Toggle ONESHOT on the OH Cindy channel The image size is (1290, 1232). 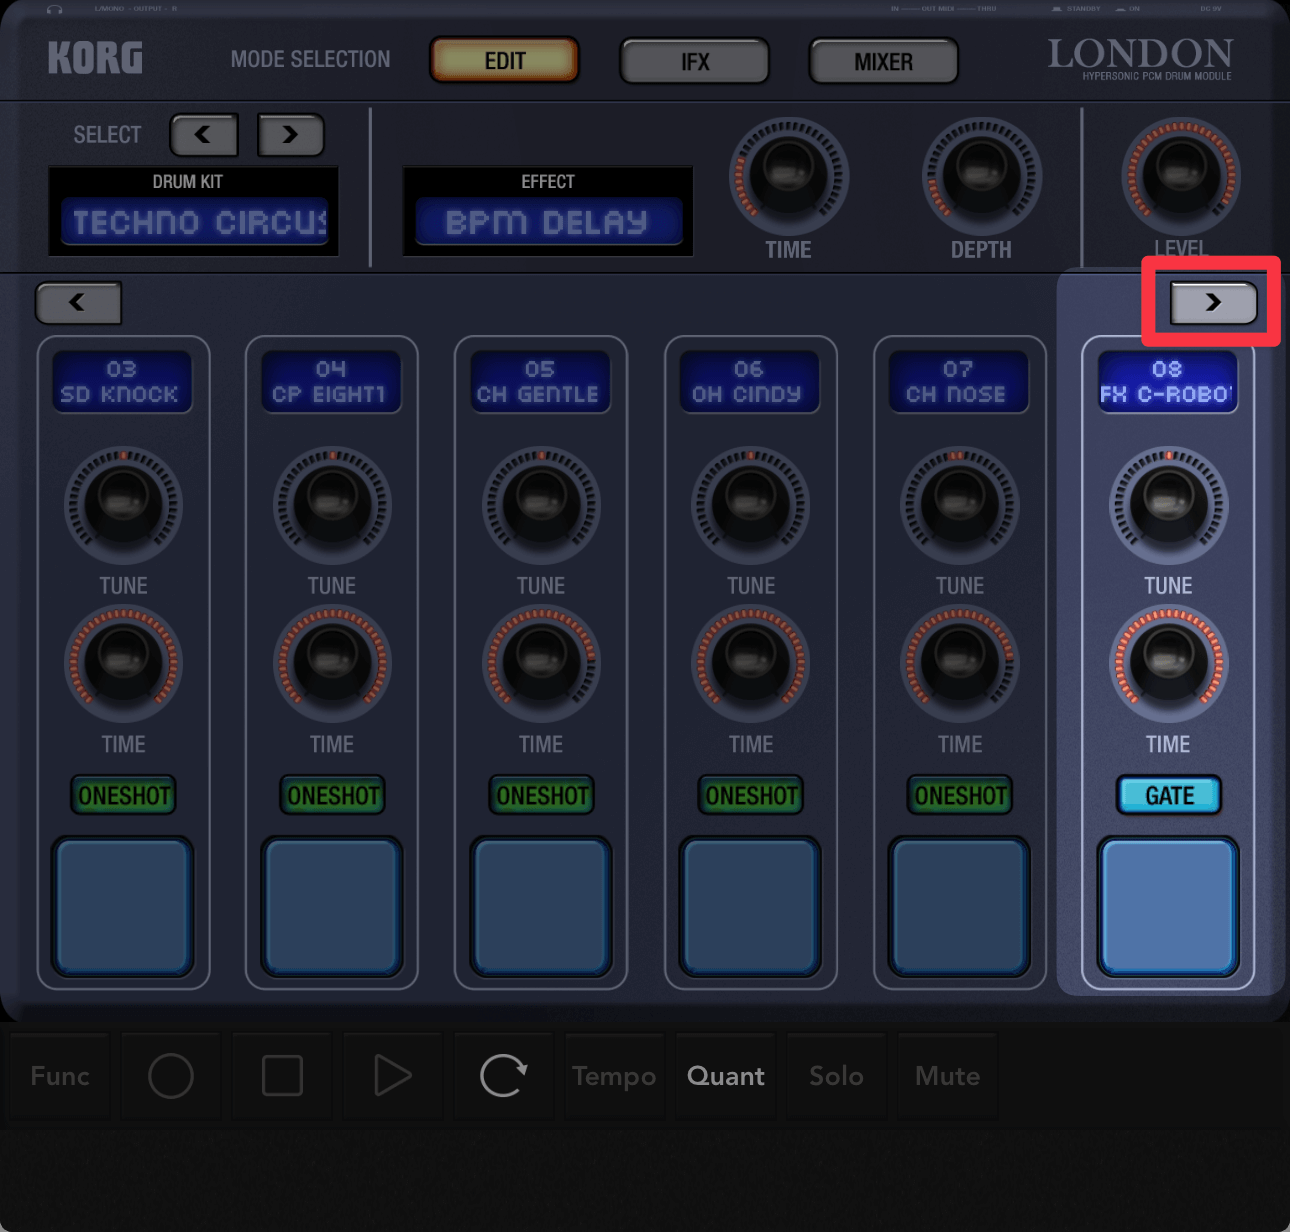[x=751, y=796]
